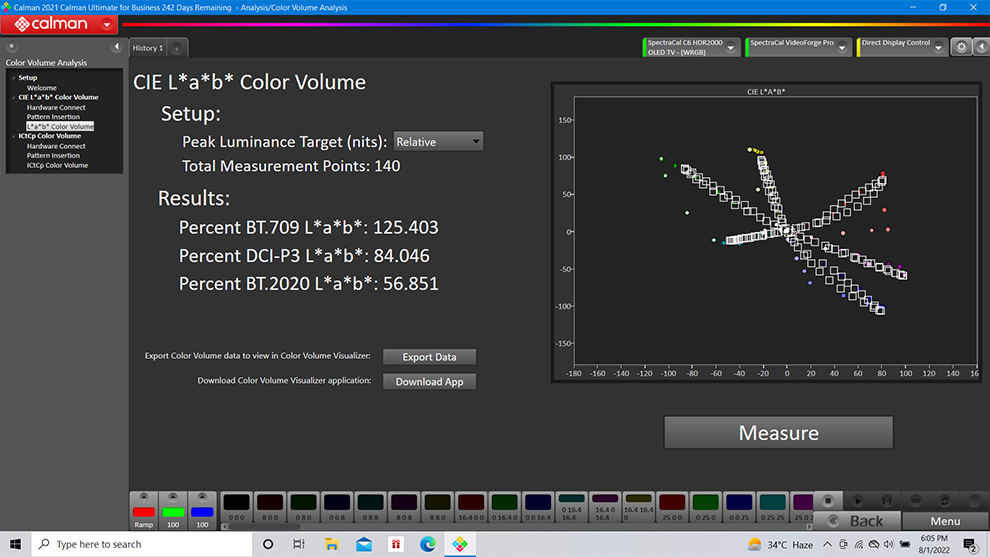Open Hardware Connect under ICtCp
Viewport: 990px width, 557px height.
pos(56,146)
